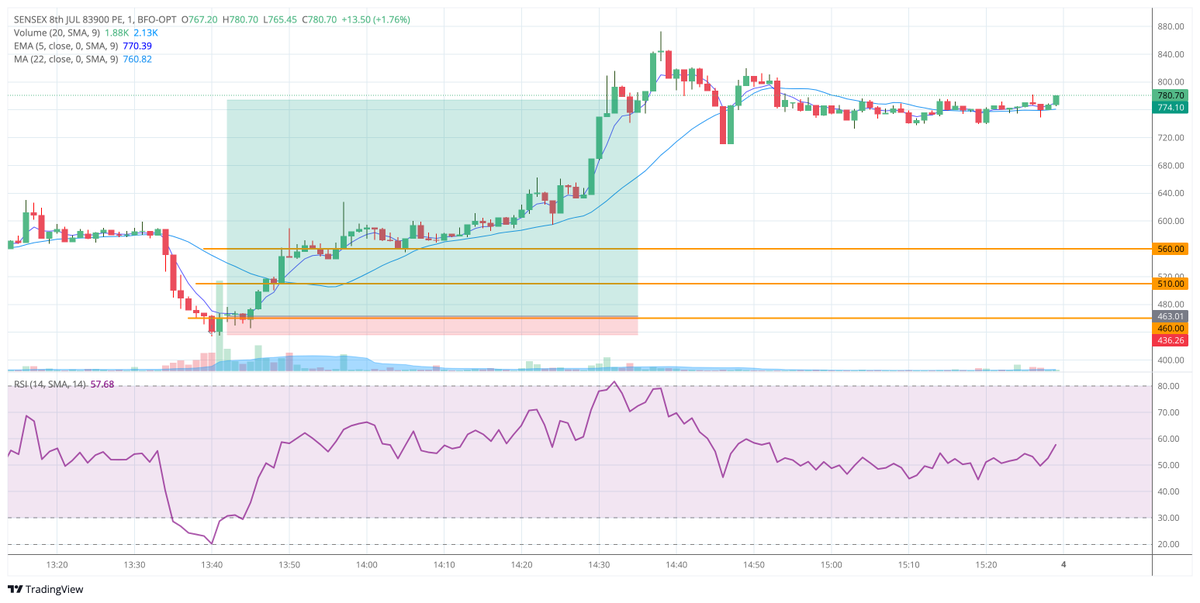The width and height of the screenshot is (1200, 603).
Task: Click the 15:20 time axis label
Action: 986,564
